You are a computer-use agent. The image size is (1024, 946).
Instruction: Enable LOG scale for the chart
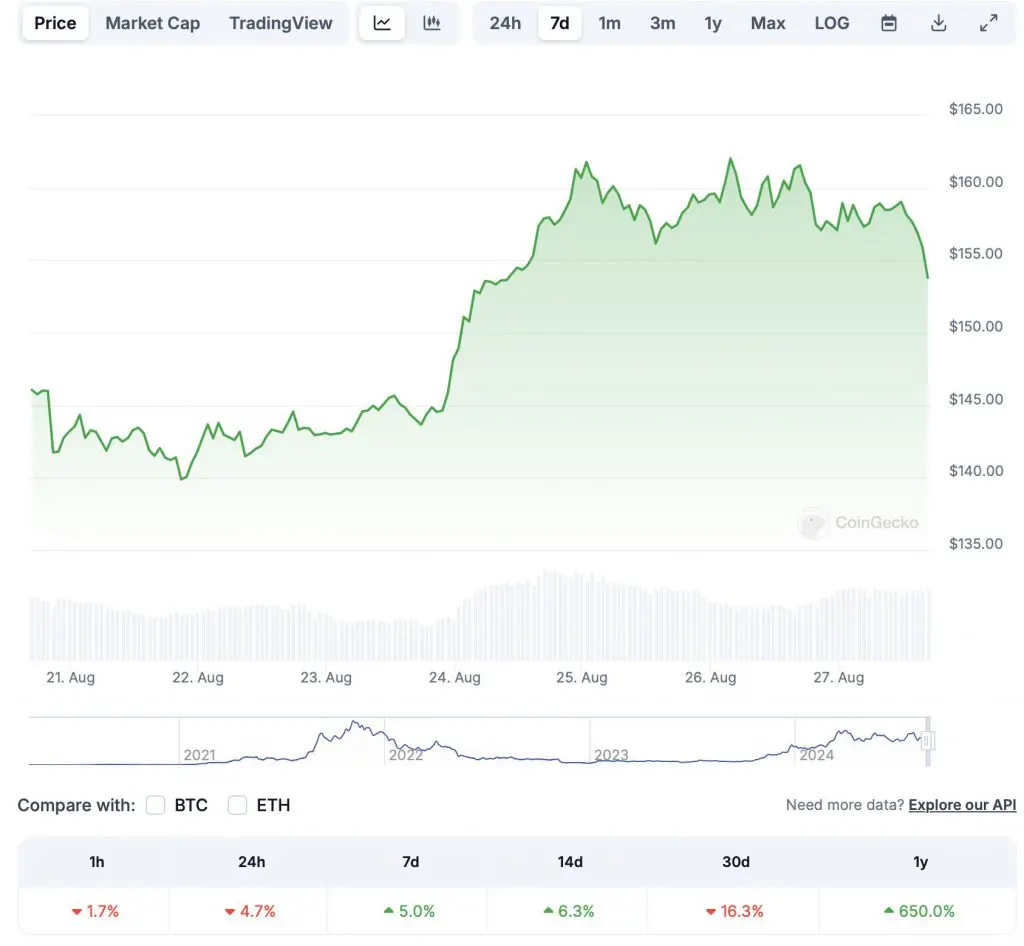pyautogui.click(x=832, y=23)
